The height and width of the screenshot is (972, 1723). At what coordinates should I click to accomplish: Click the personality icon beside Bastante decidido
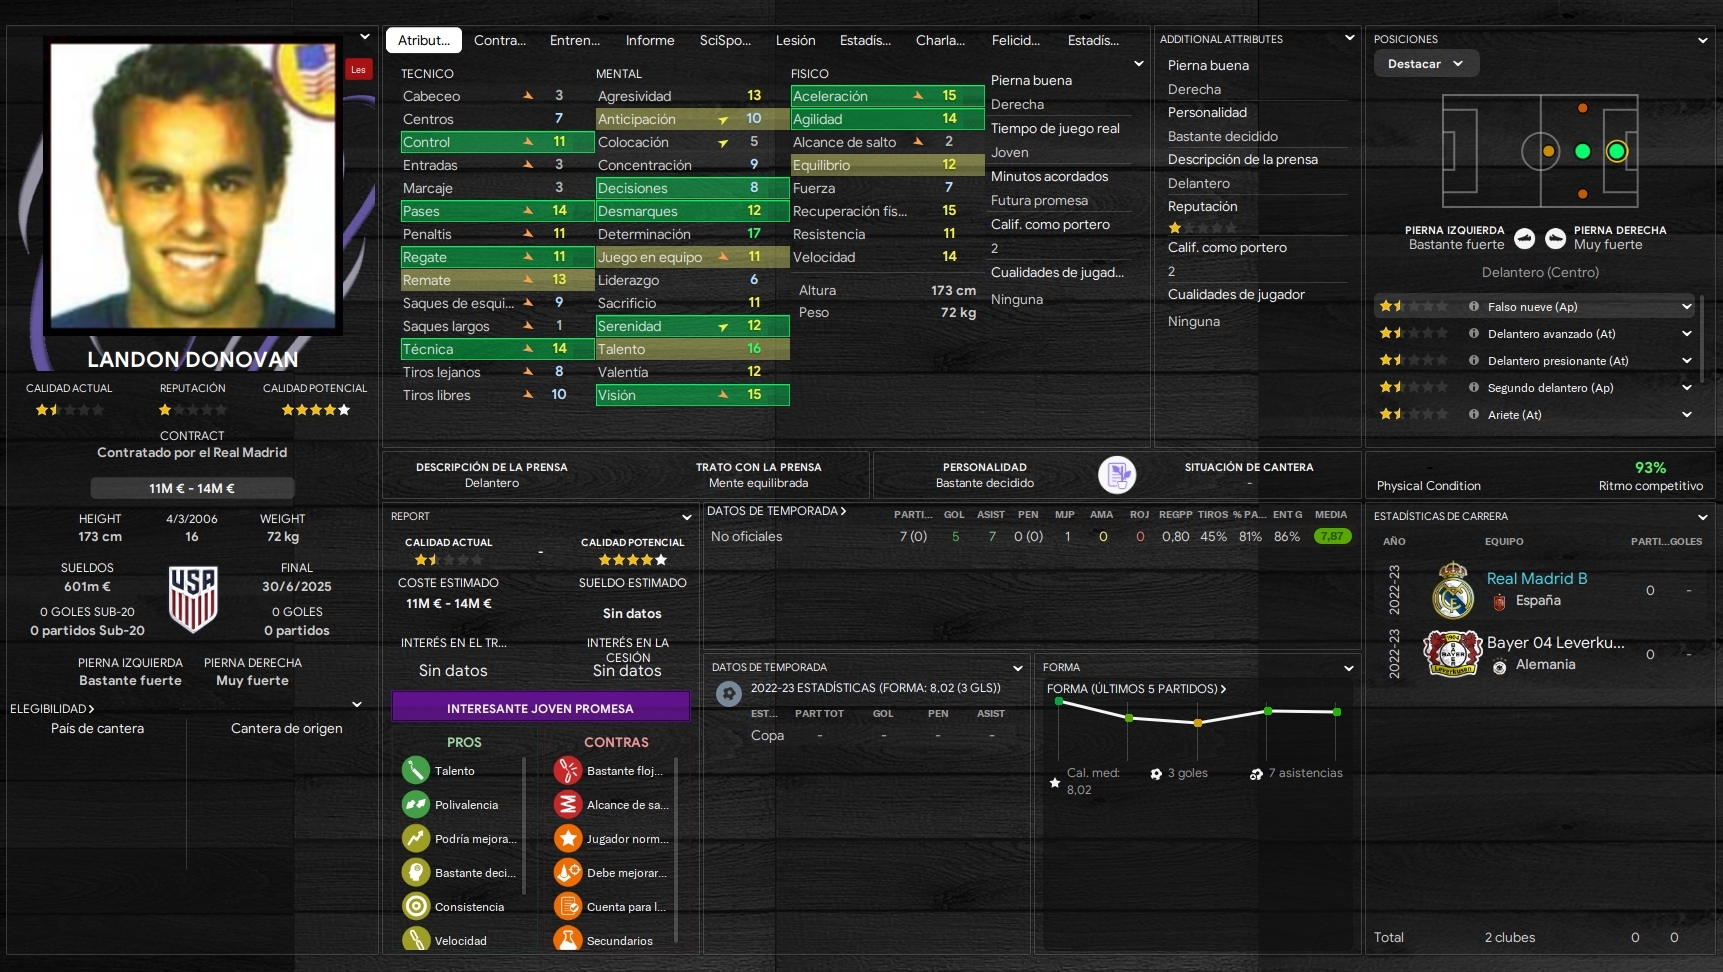[x=1117, y=474]
